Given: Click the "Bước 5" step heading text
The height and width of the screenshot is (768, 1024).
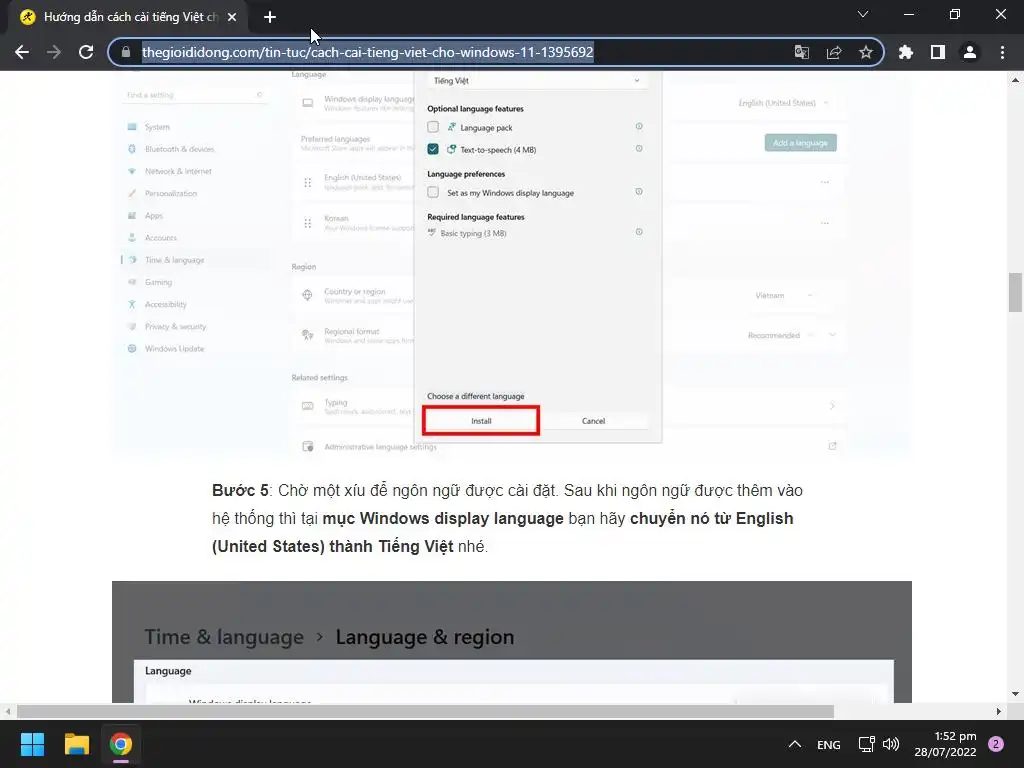Looking at the screenshot, I should [x=240, y=490].
